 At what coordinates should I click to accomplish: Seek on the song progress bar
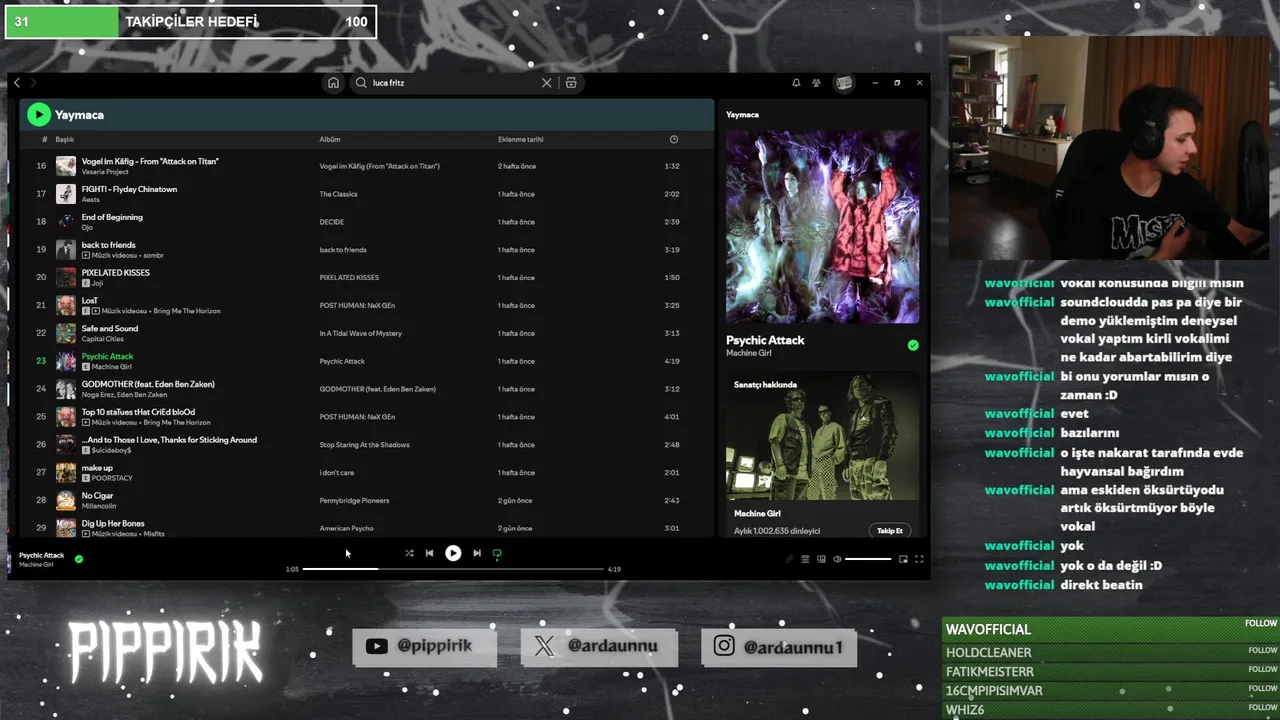tap(453, 569)
